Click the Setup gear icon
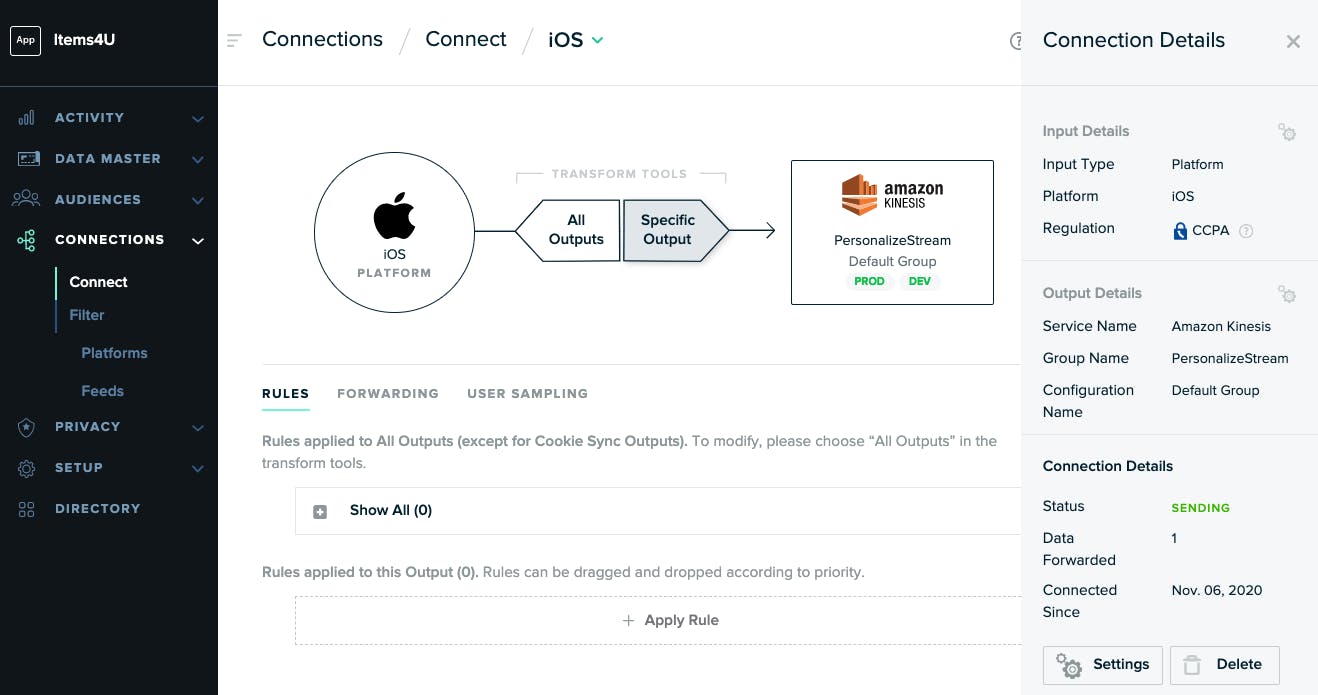Viewport: 1318px width, 695px height. click(x=27, y=468)
